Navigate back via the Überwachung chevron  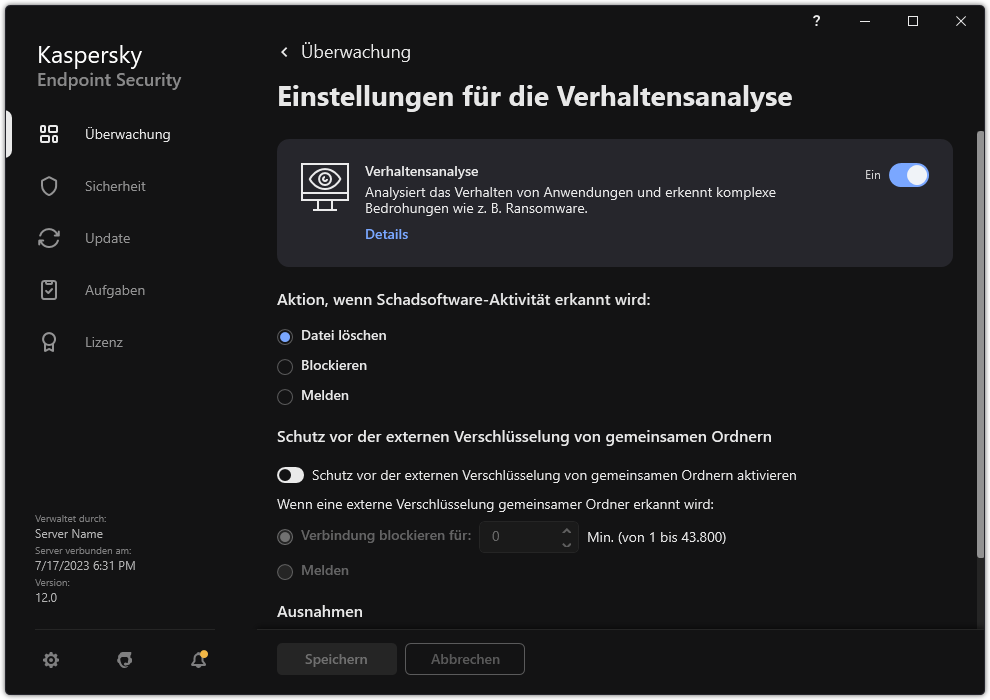[284, 51]
